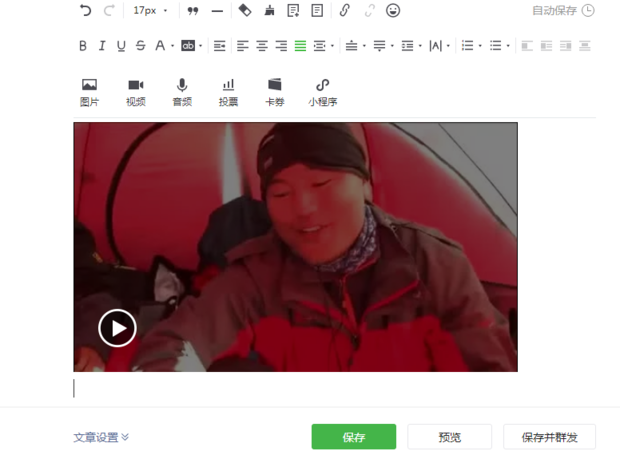Select the text background color swatch
Image resolution: width=620 pixels, height=451 pixels.
[187, 46]
